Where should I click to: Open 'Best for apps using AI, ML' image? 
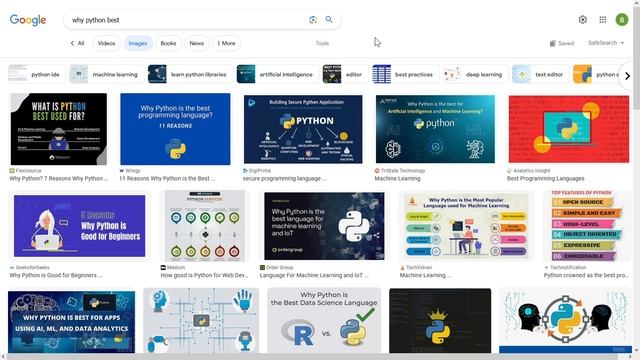tap(71, 321)
